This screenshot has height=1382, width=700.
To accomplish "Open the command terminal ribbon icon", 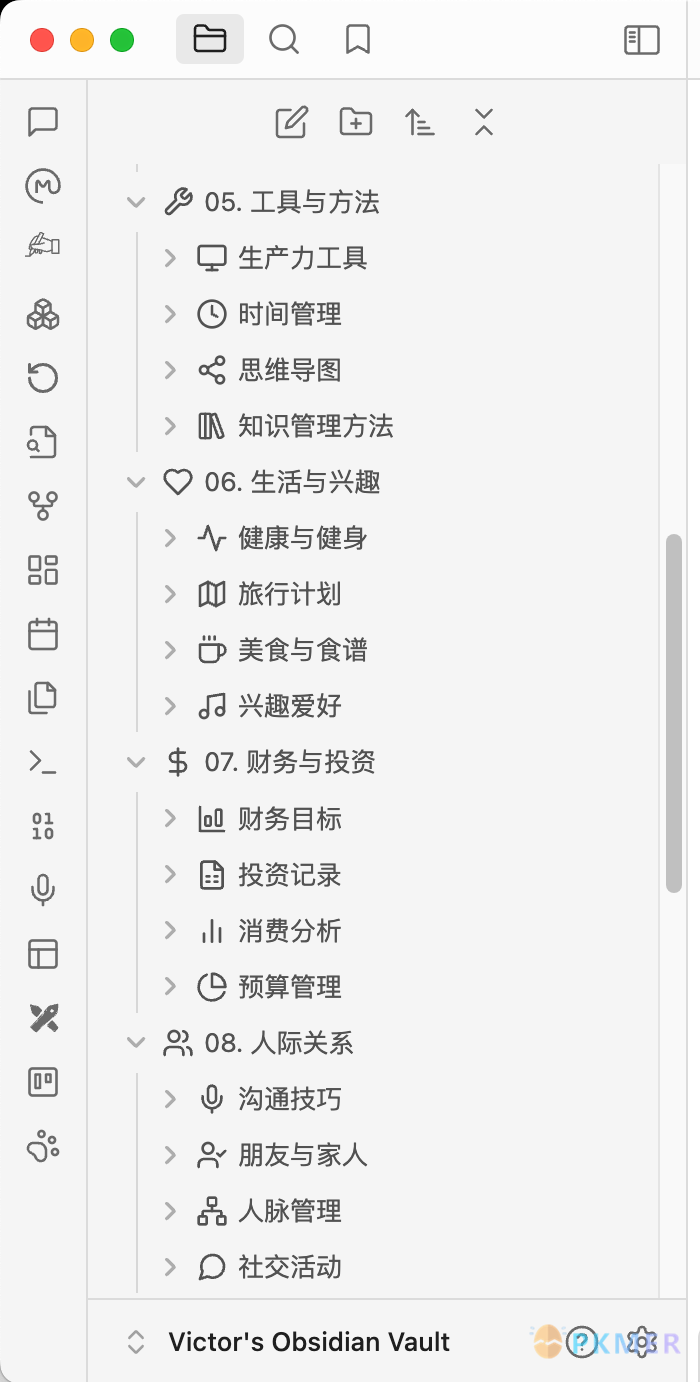I will click(x=43, y=762).
